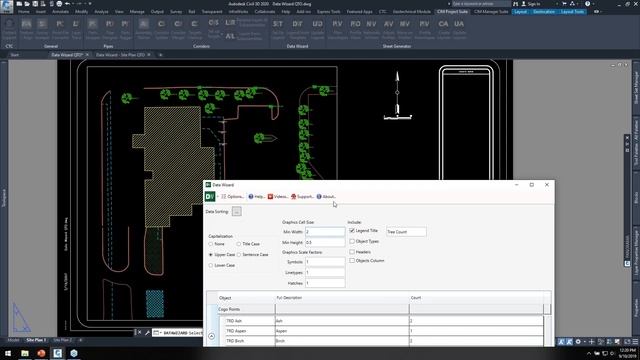The image size is (640, 360).
Task: Click the plus new drawing tab button
Action: [x=160, y=55]
